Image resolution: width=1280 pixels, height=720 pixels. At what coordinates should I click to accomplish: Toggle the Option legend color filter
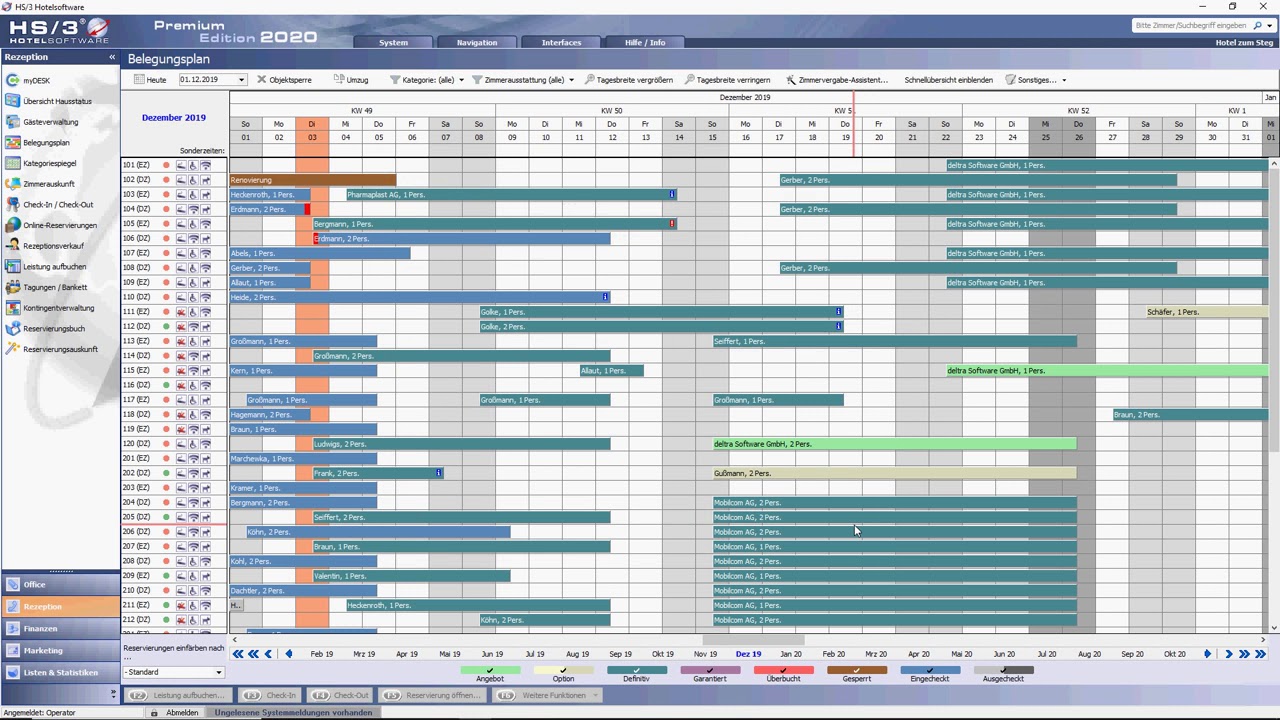[x=563, y=671]
